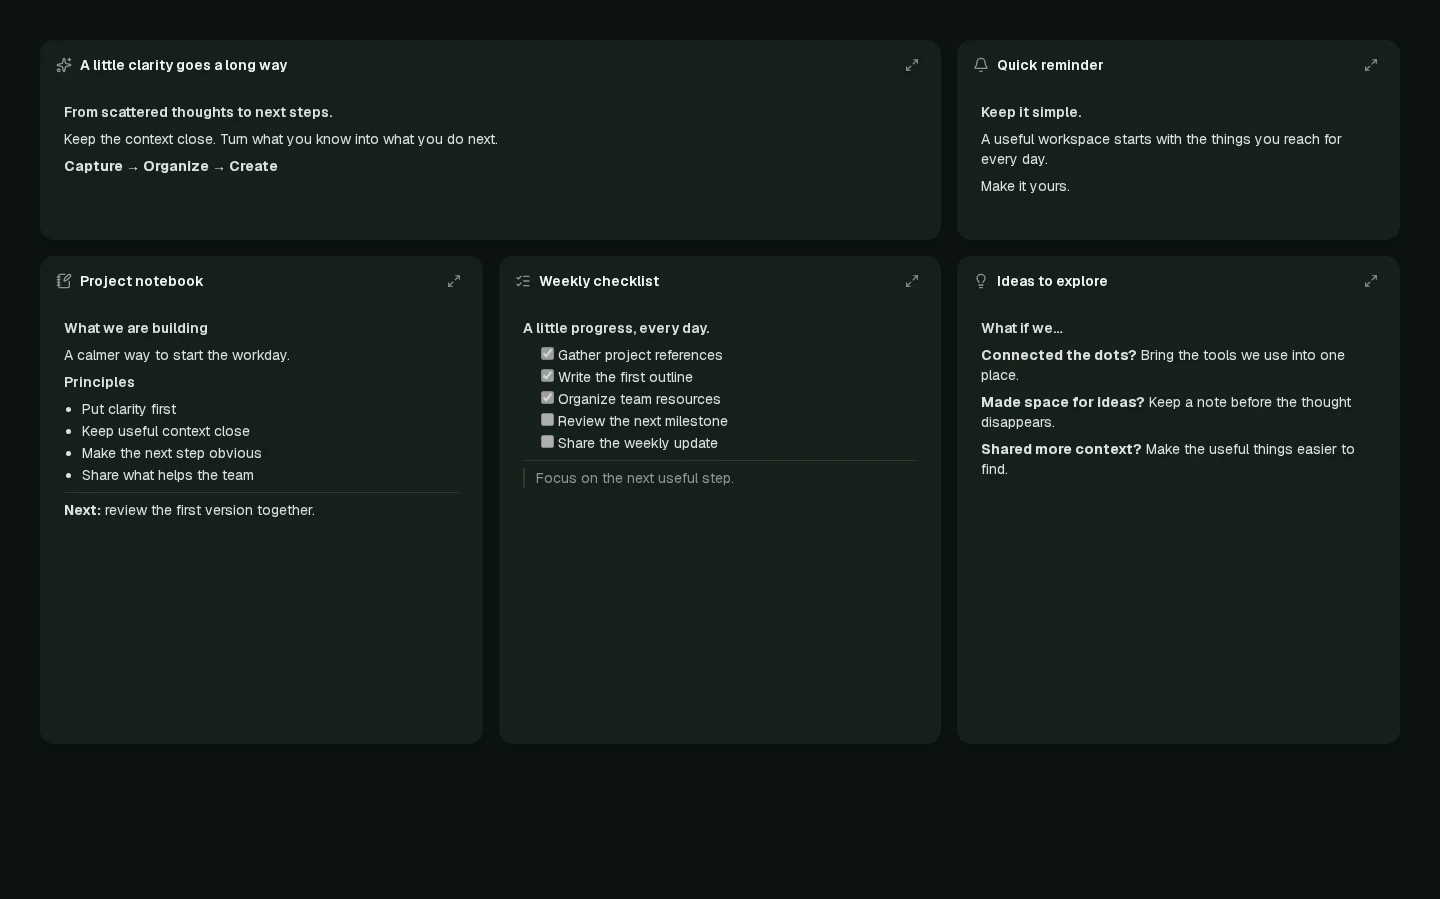Click the 'Weekly checklist' card title
Viewport: 1440px width, 899px height.
pos(599,281)
